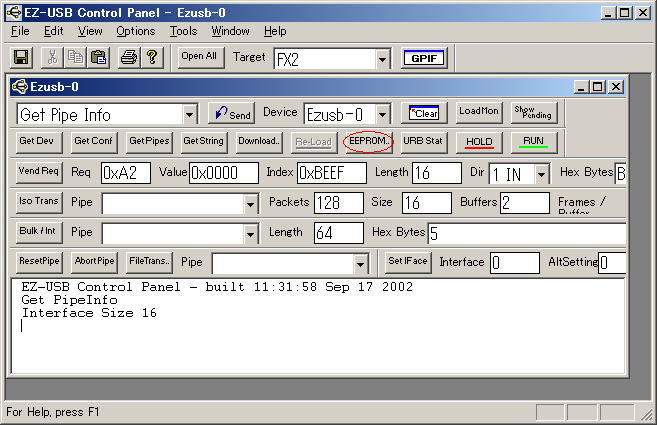Click the ResetPipe button
Image resolution: width=657 pixels, height=425 pixels.
click(39, 262)
